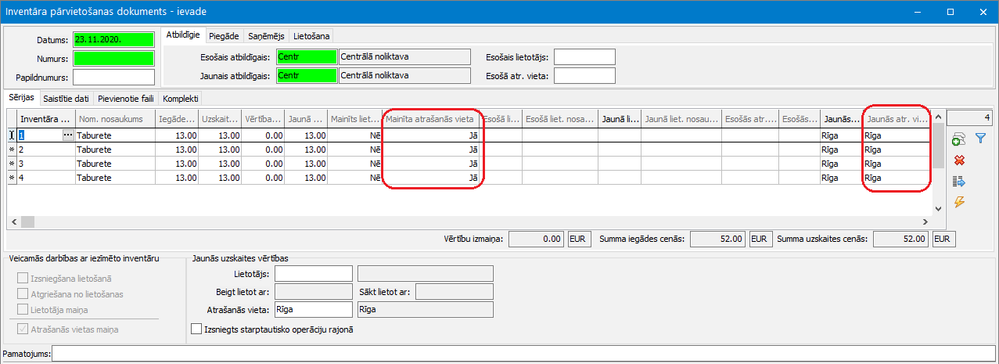Click the Jā cell in row 3
The width and height of the screenshot is (999, 364).
(431, 164)
